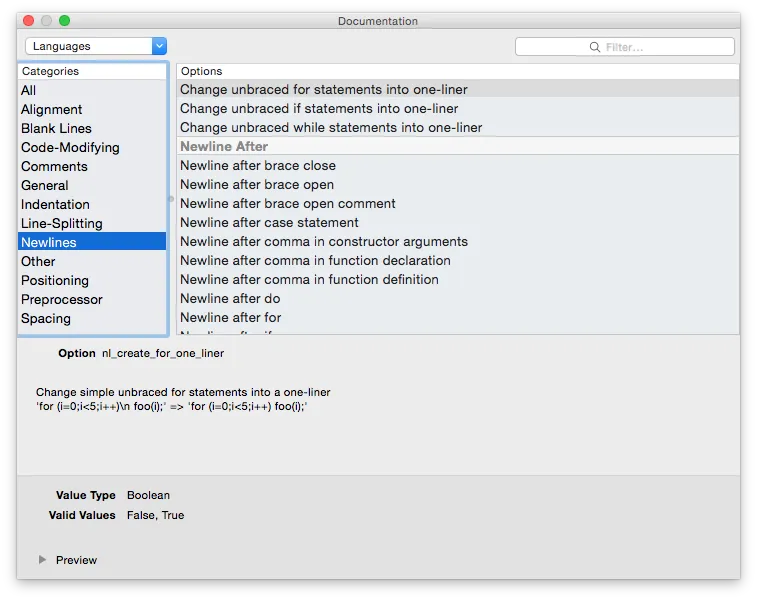
Task: Select the Blank Lines category
Action: pyautogui.click(x=92, y=128)
